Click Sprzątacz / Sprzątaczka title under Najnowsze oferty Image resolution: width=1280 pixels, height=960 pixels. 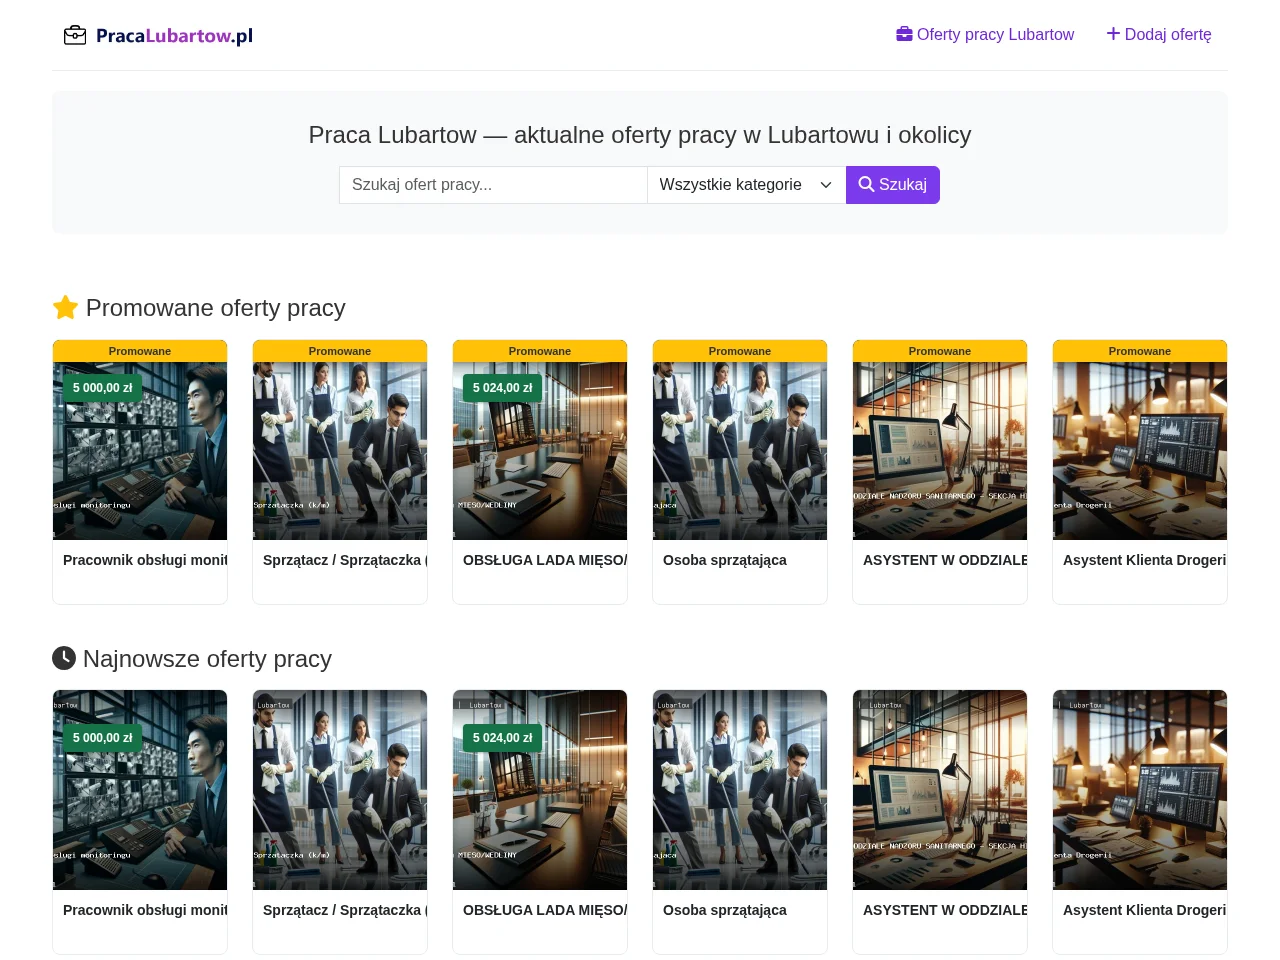pos(345,910)
